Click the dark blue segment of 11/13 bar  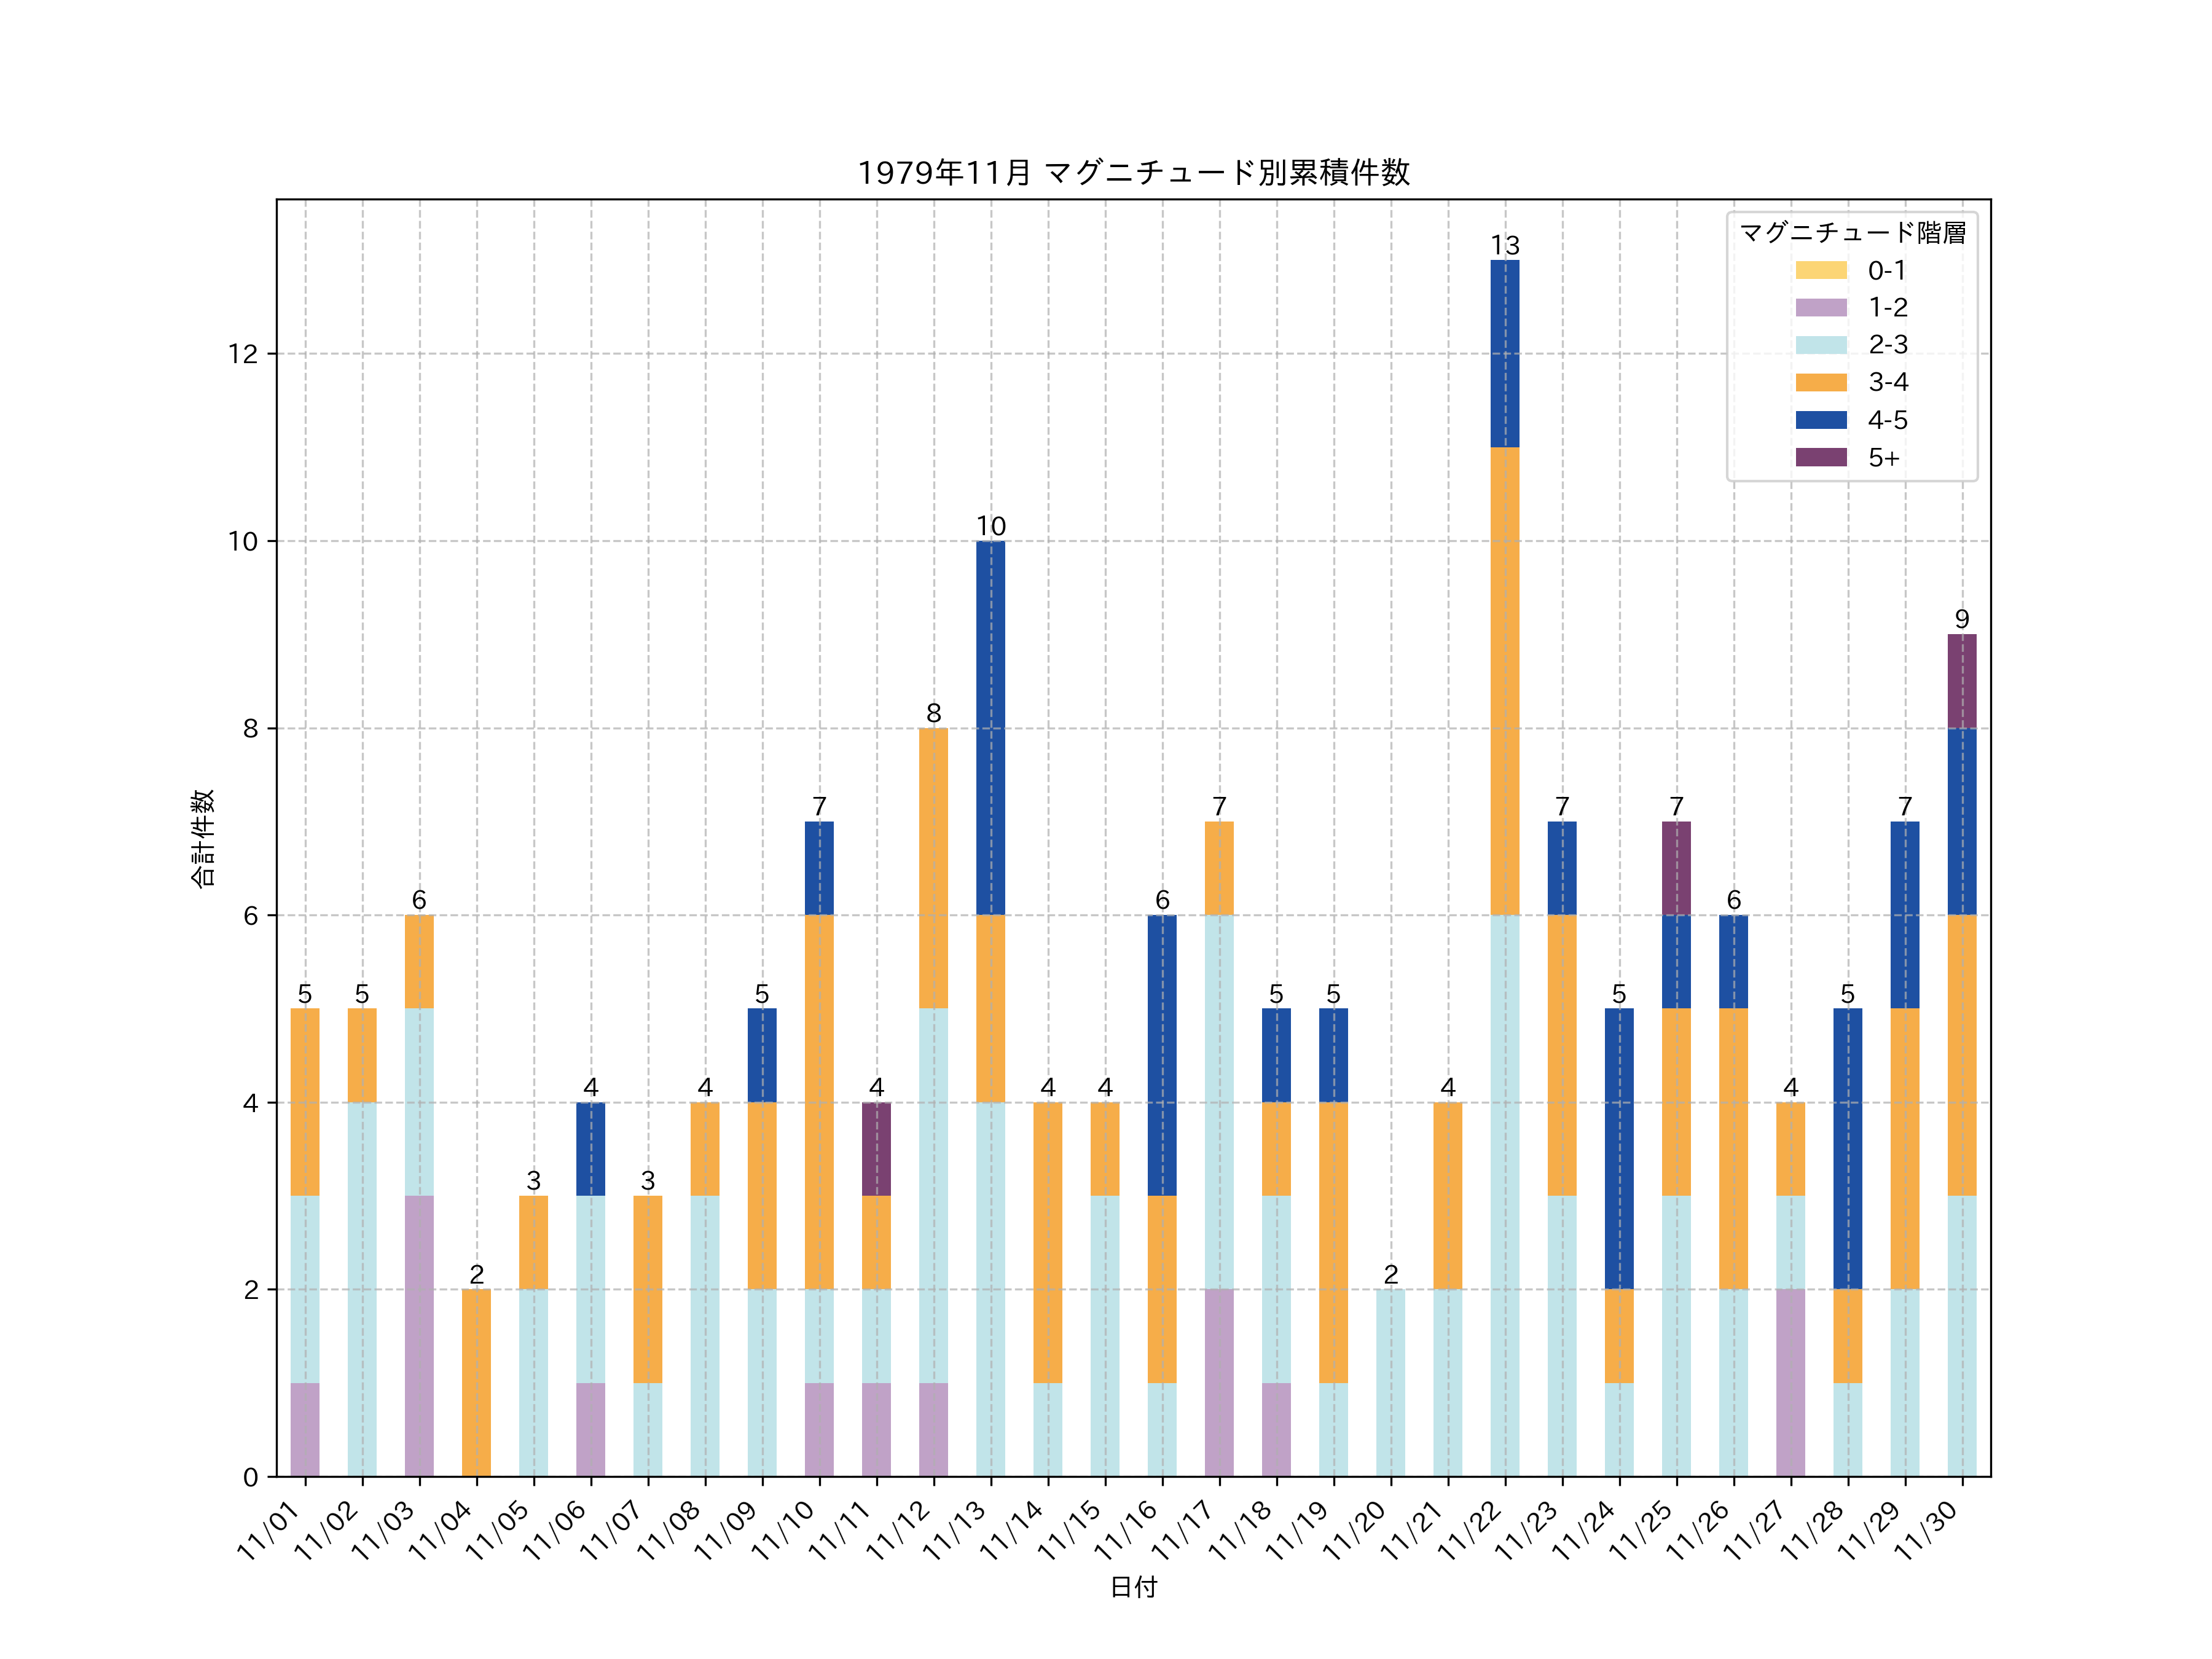click(x=990, y=727)
